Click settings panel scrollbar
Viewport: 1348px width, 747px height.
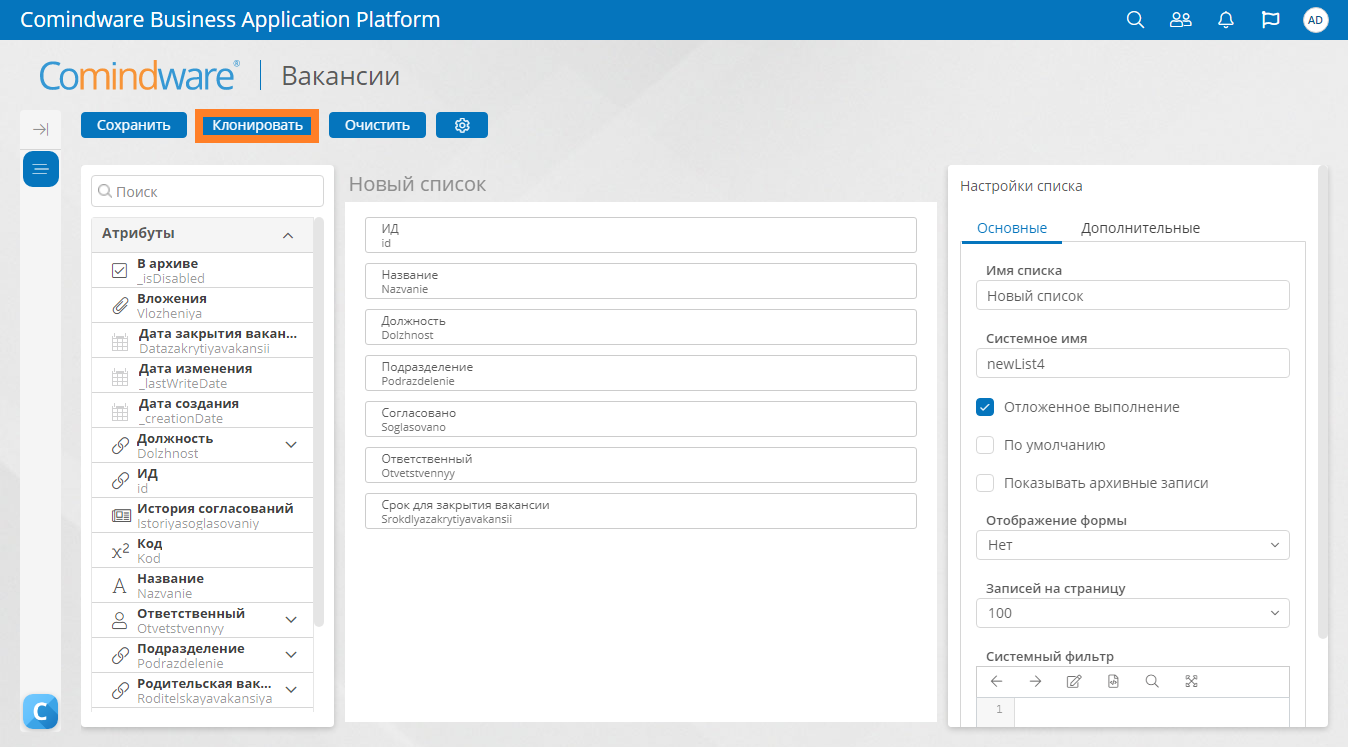pyautogui.click(x=1322, y=402)
